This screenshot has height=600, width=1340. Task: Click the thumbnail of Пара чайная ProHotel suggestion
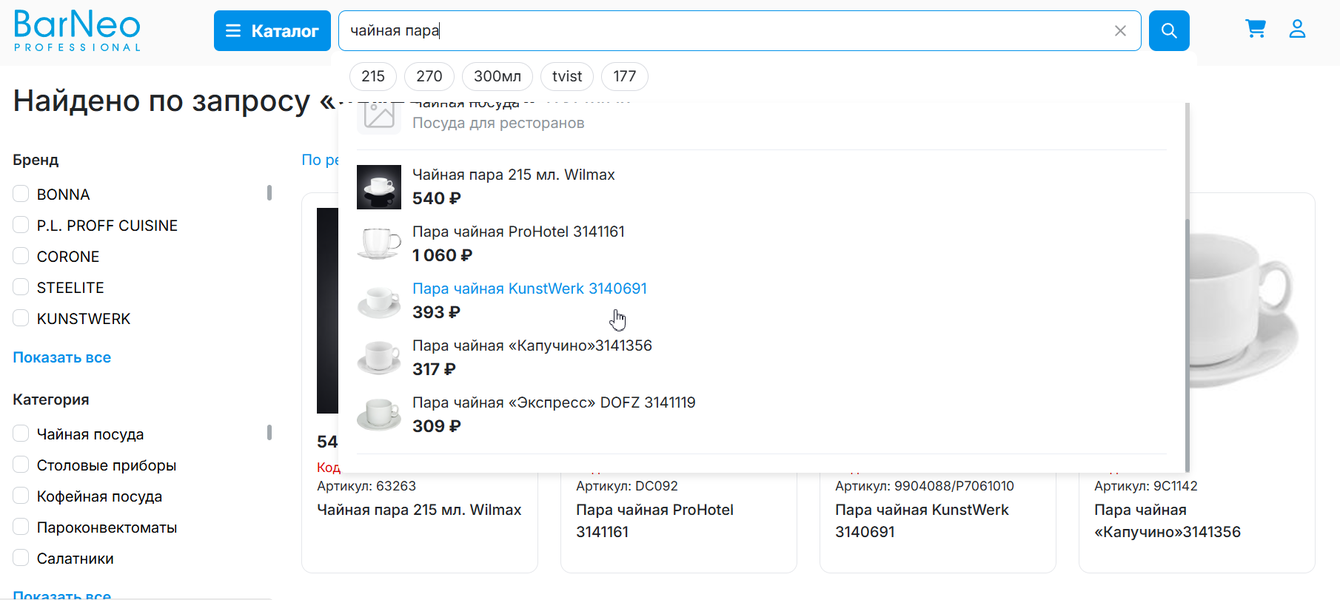pyautogui.click(x=379, y=244)
